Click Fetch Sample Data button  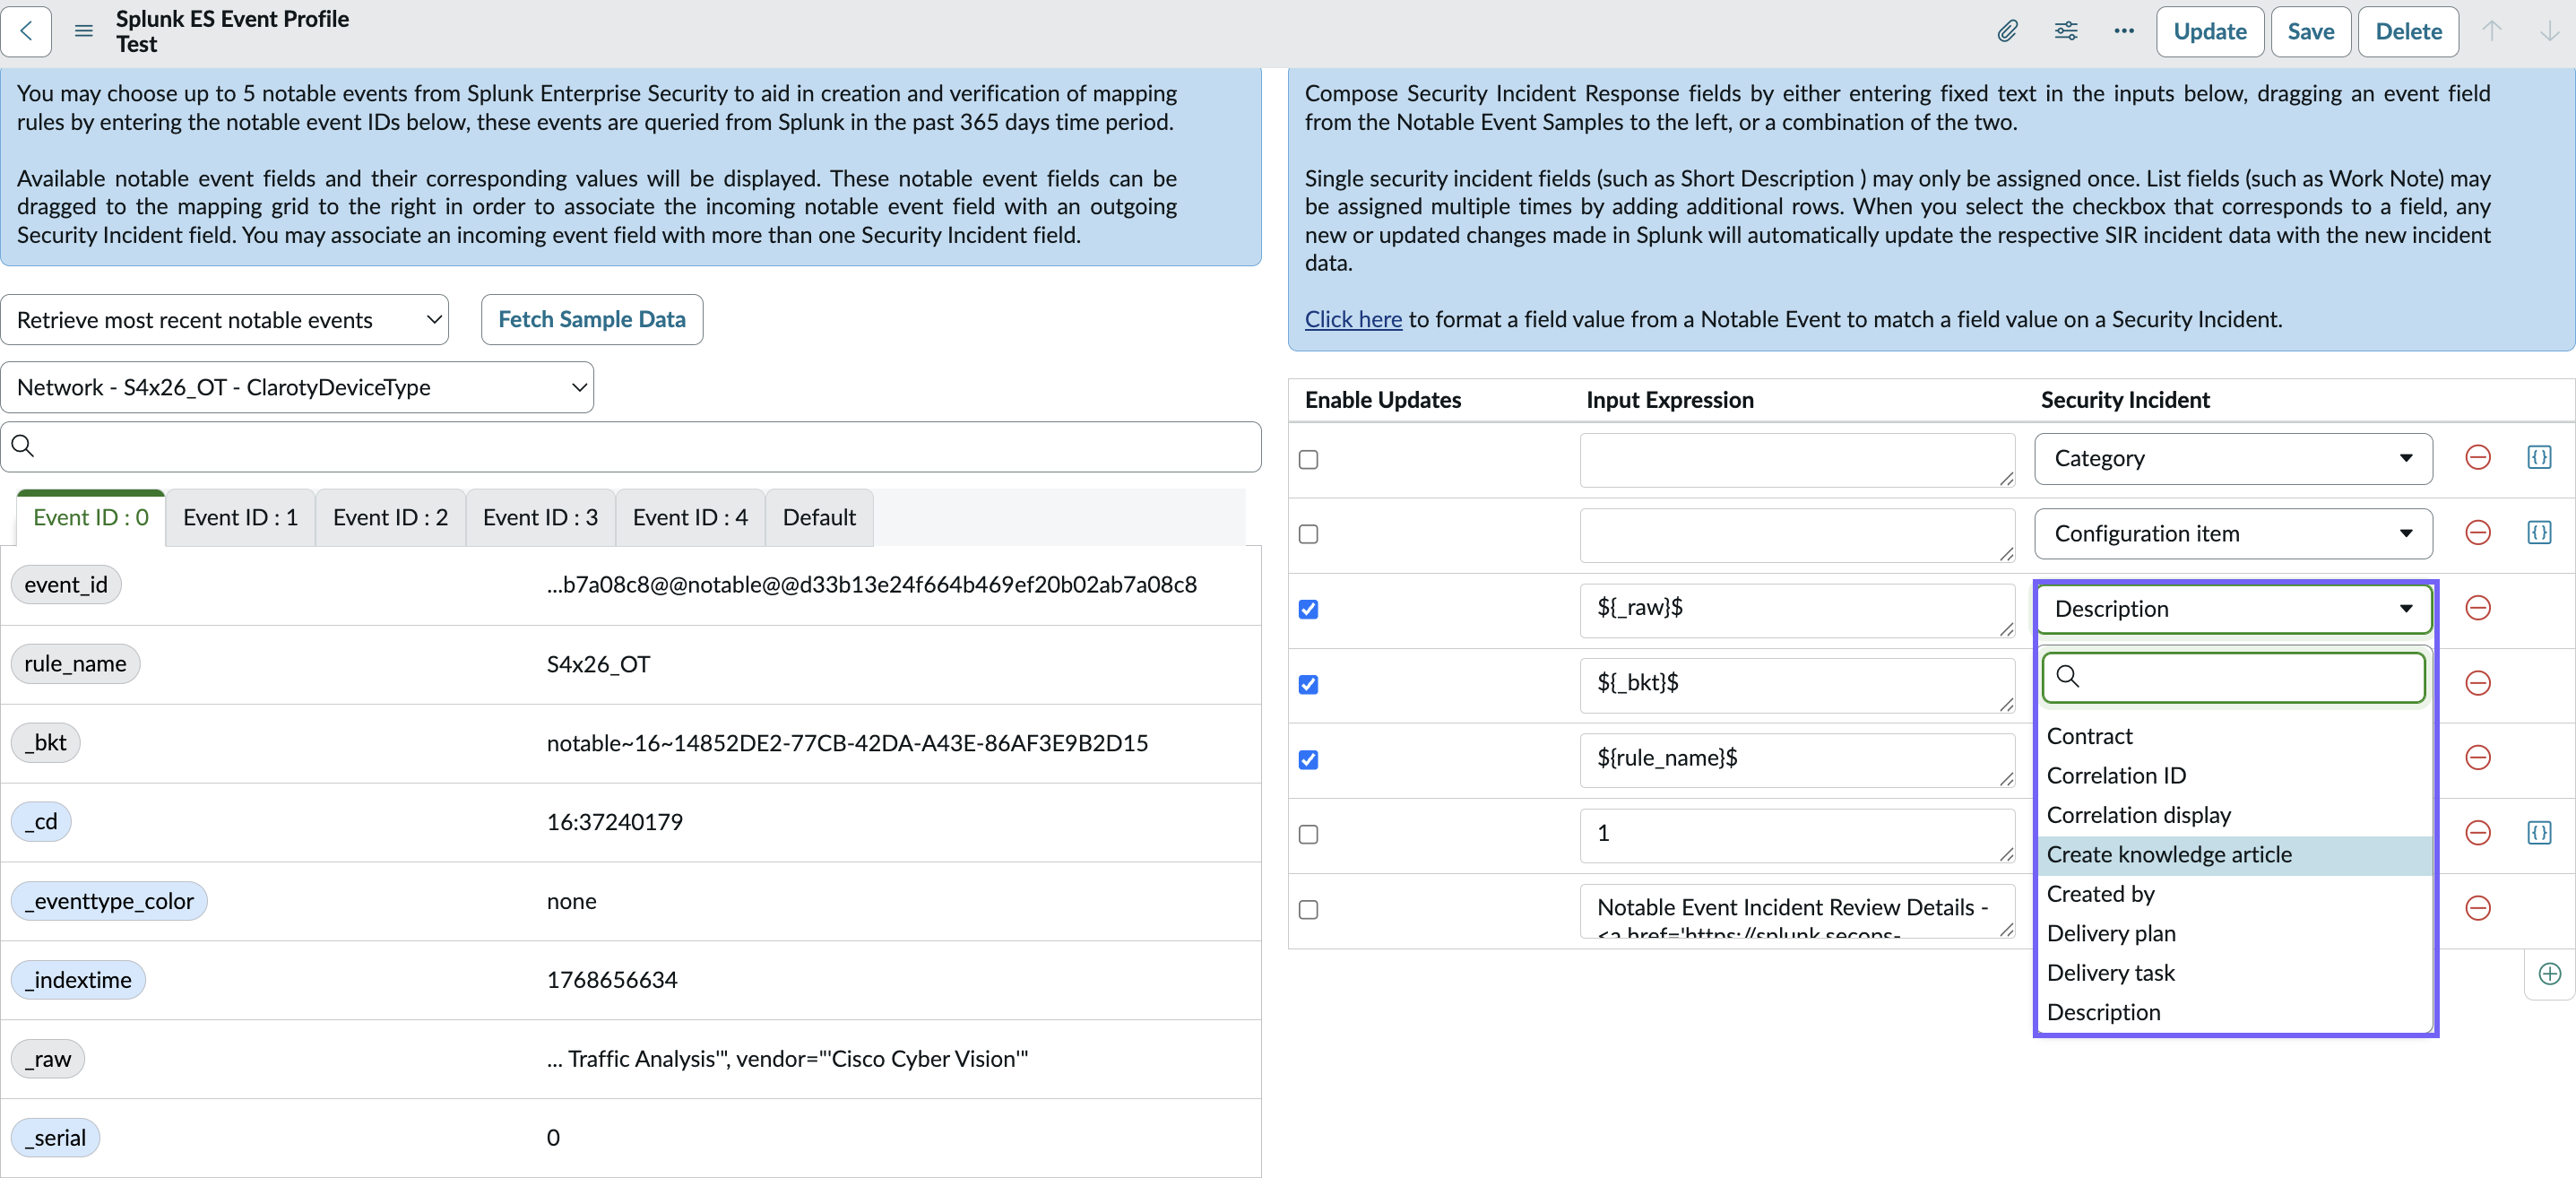point(592,320)
